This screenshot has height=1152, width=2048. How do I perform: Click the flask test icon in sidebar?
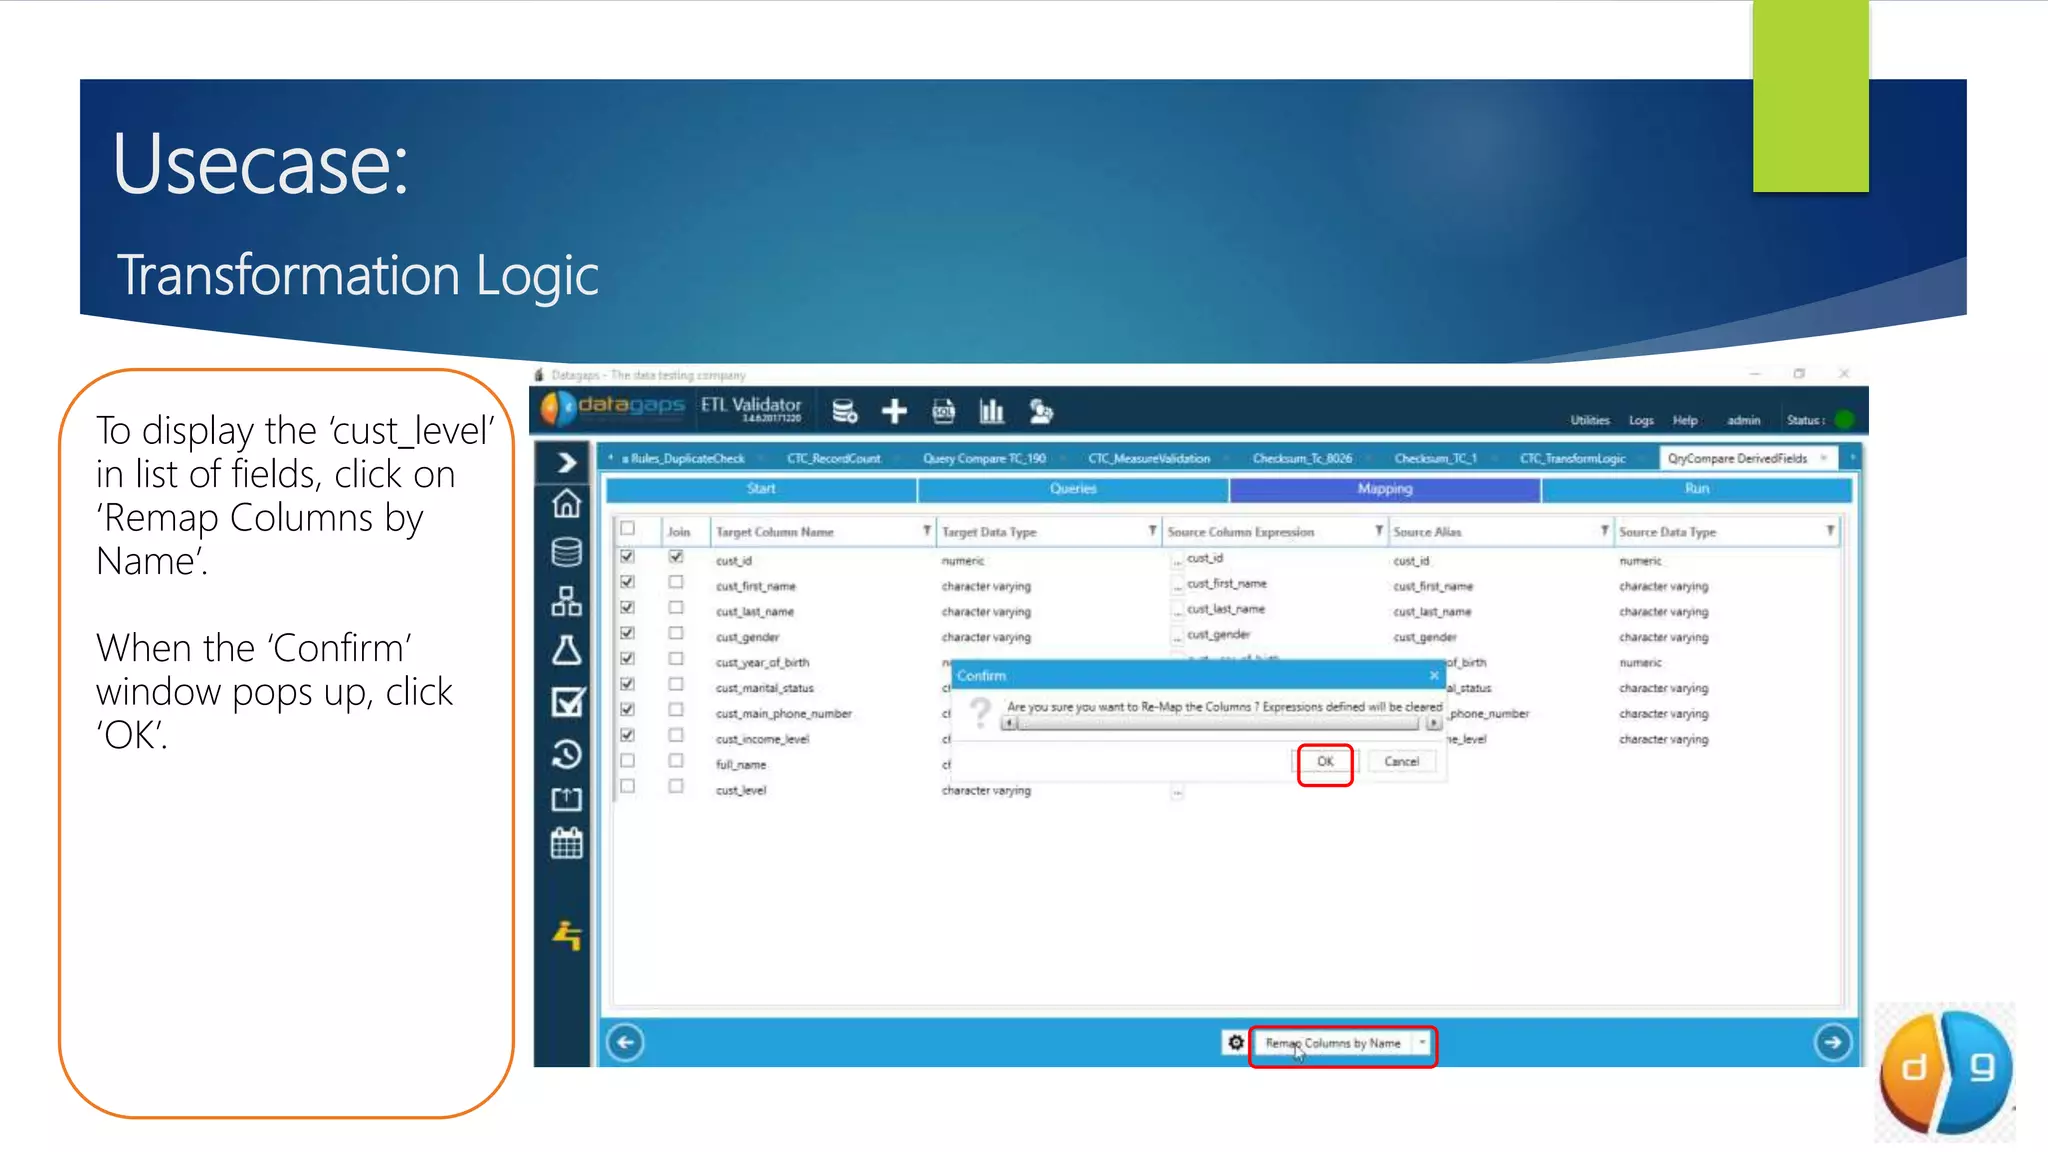[566, 651]
